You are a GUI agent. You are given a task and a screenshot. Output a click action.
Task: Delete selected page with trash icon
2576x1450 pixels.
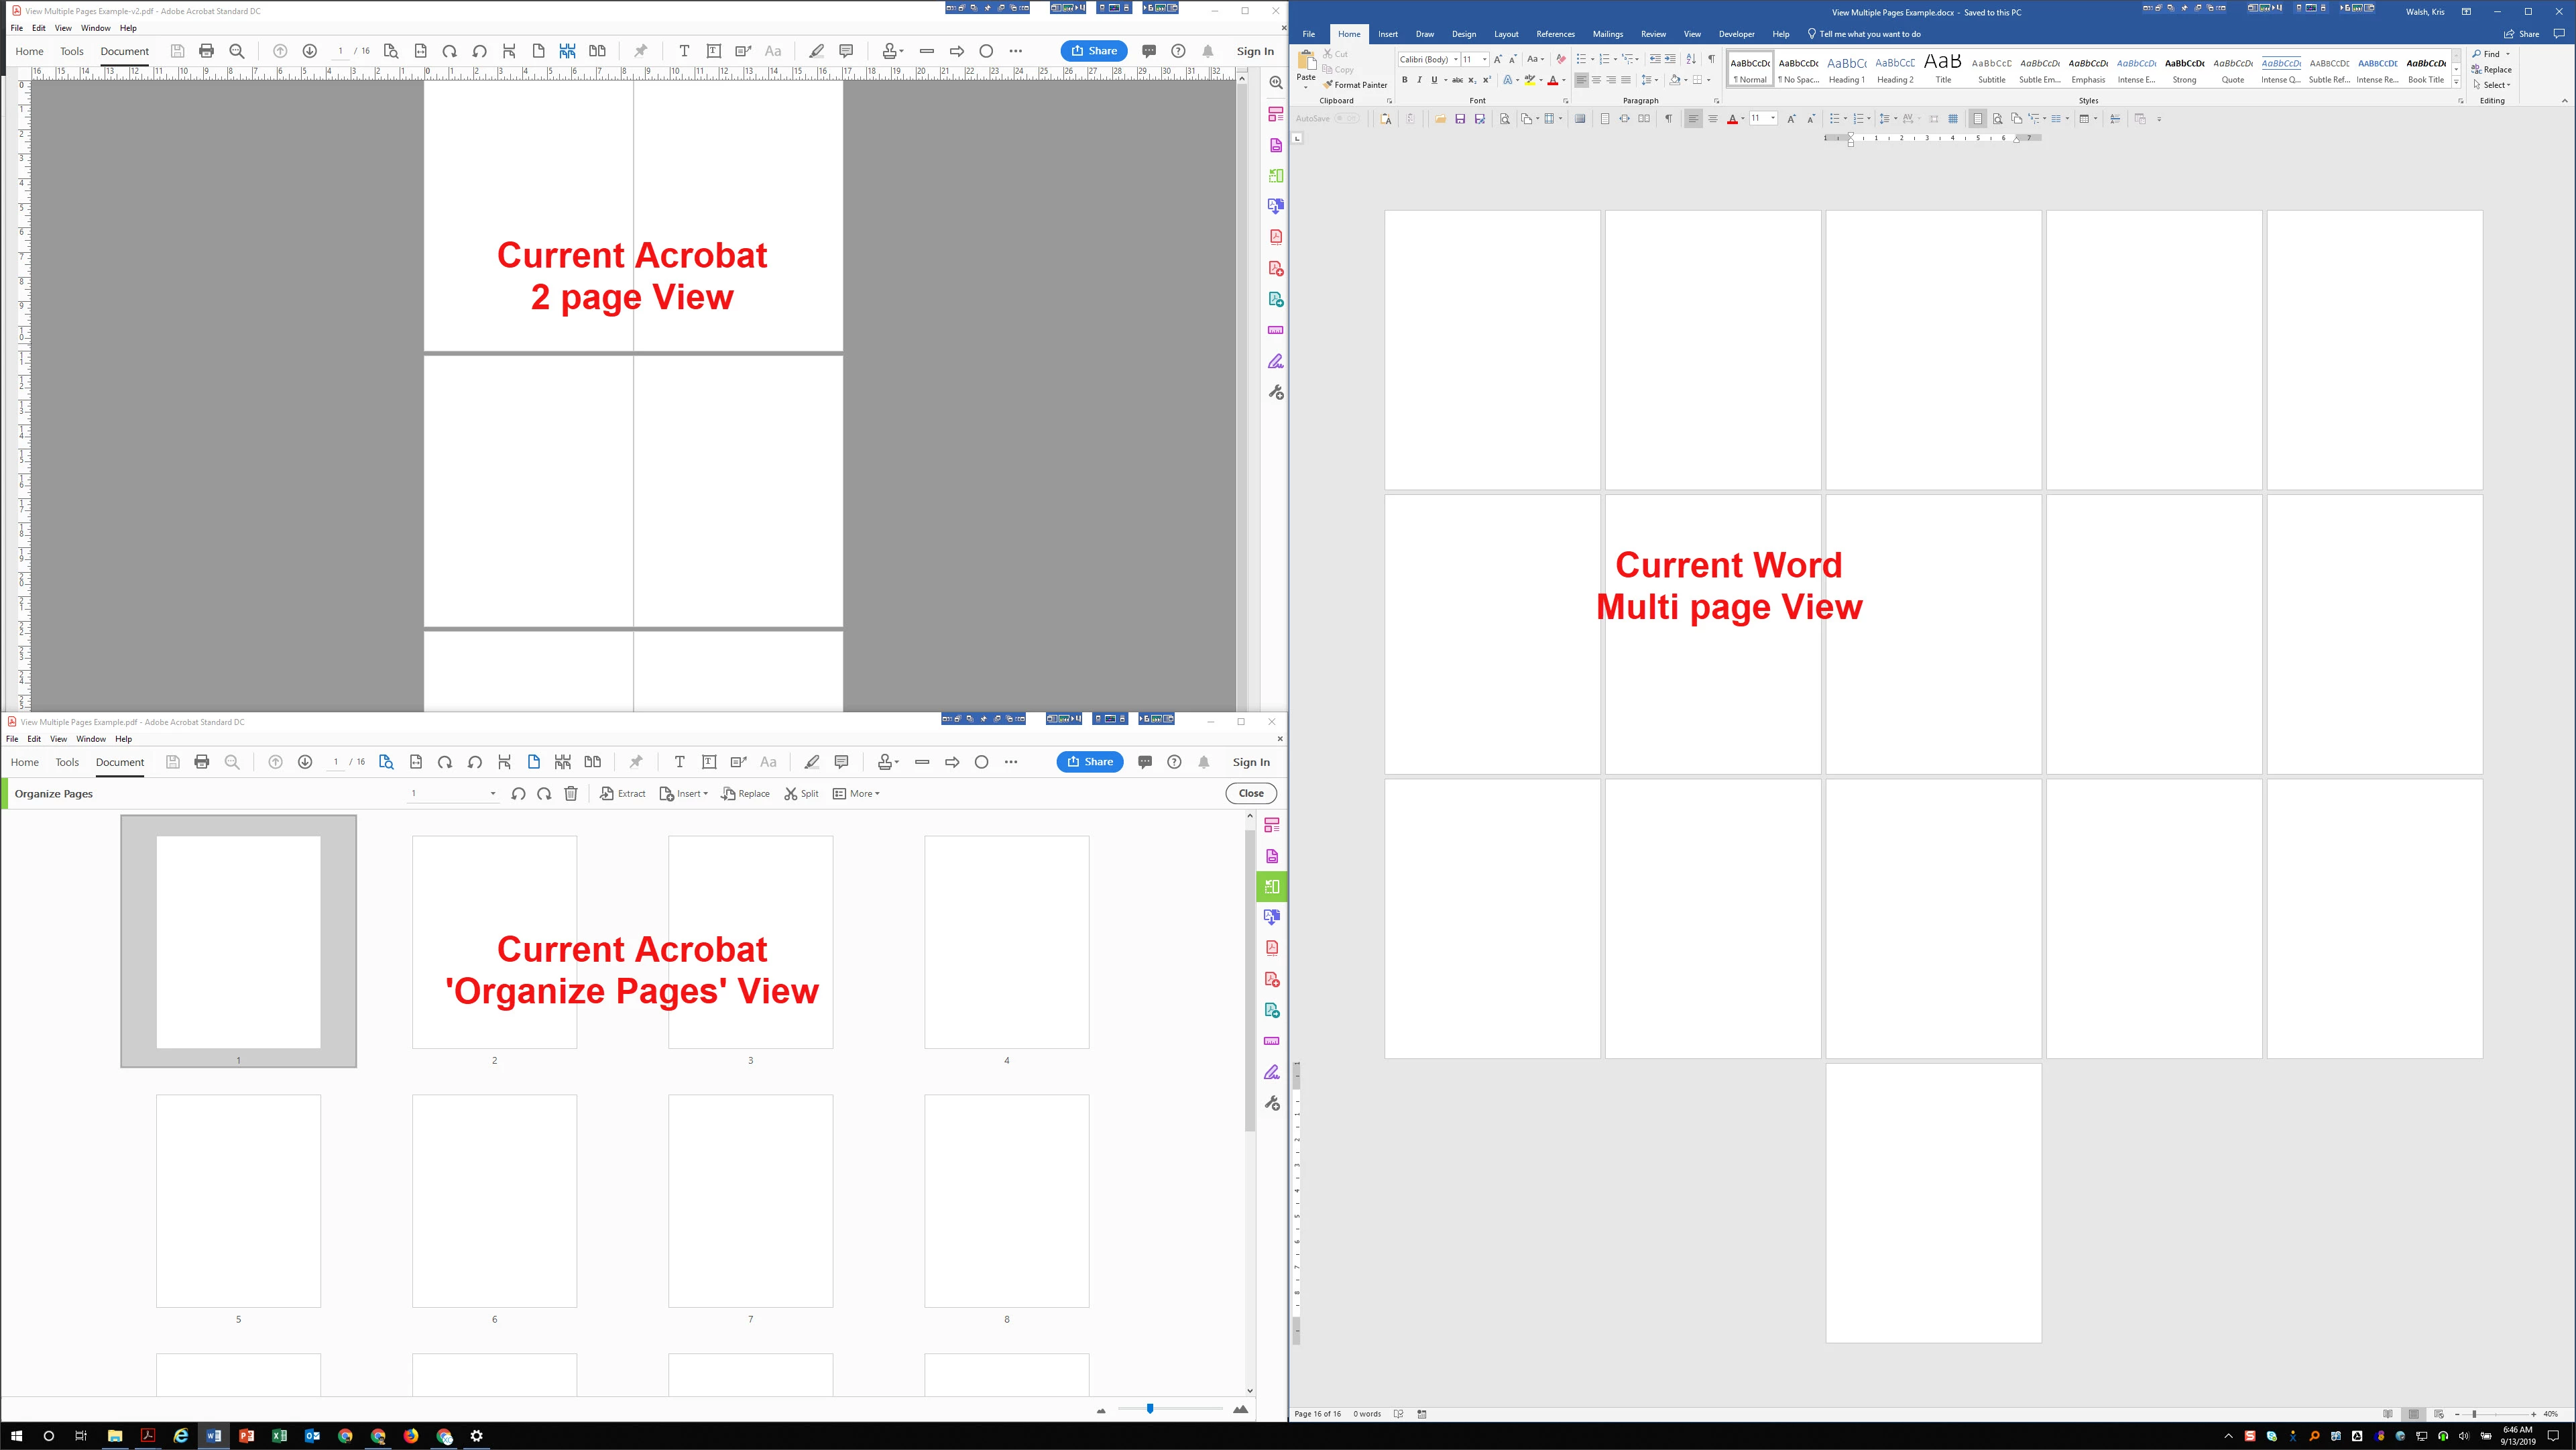[571, 794]
